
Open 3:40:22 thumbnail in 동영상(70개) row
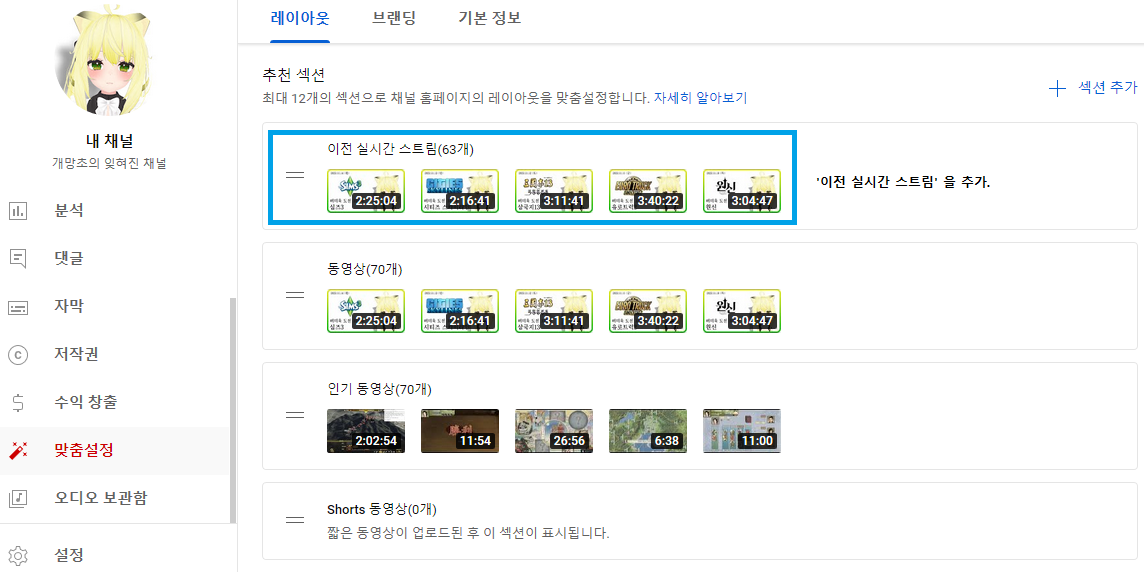(648, 311)
